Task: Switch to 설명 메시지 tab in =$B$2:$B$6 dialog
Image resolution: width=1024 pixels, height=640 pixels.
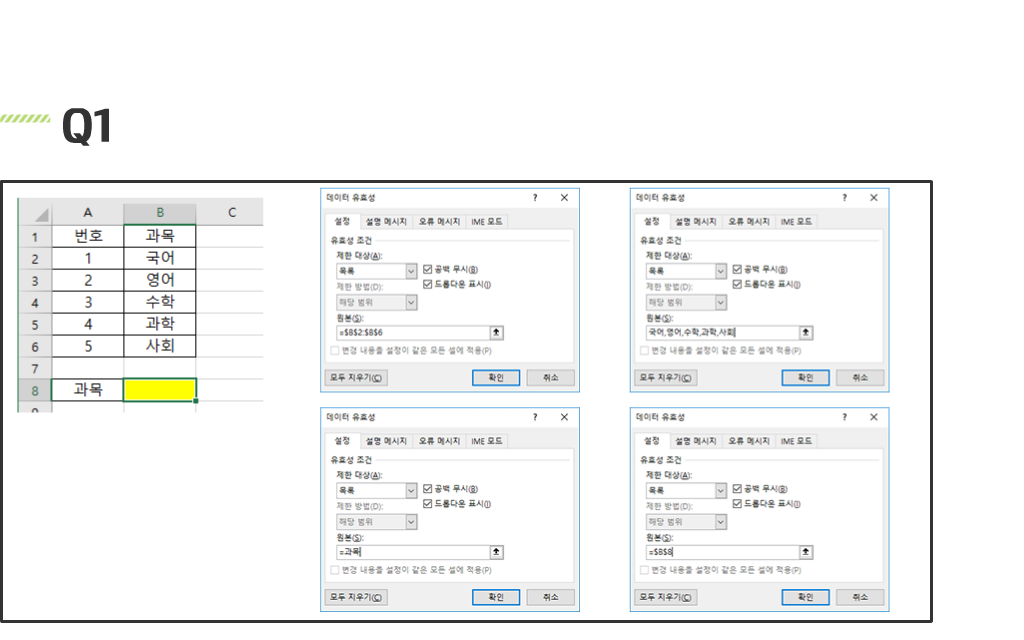Action: (386, 222)
